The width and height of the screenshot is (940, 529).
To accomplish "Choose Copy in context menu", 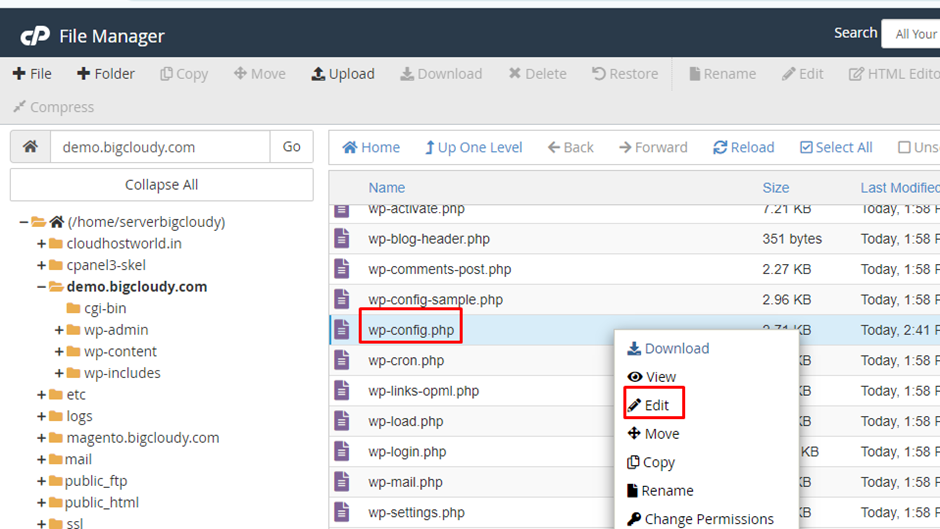I will coord(651,462).
